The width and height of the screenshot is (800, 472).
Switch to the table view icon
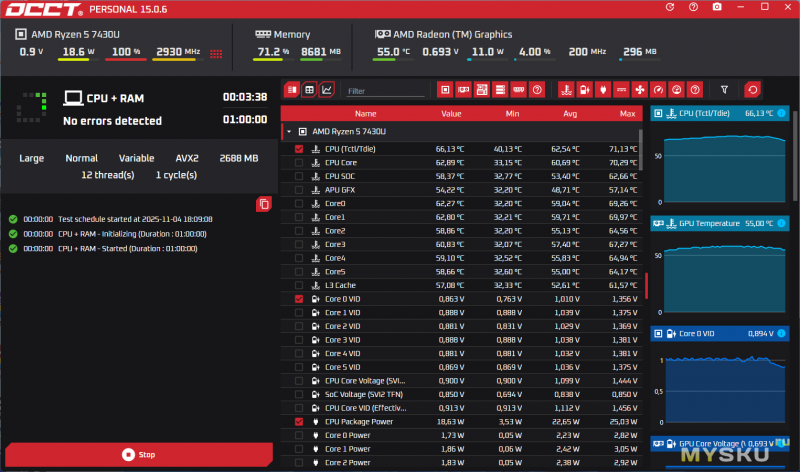(x=309, y=89)
